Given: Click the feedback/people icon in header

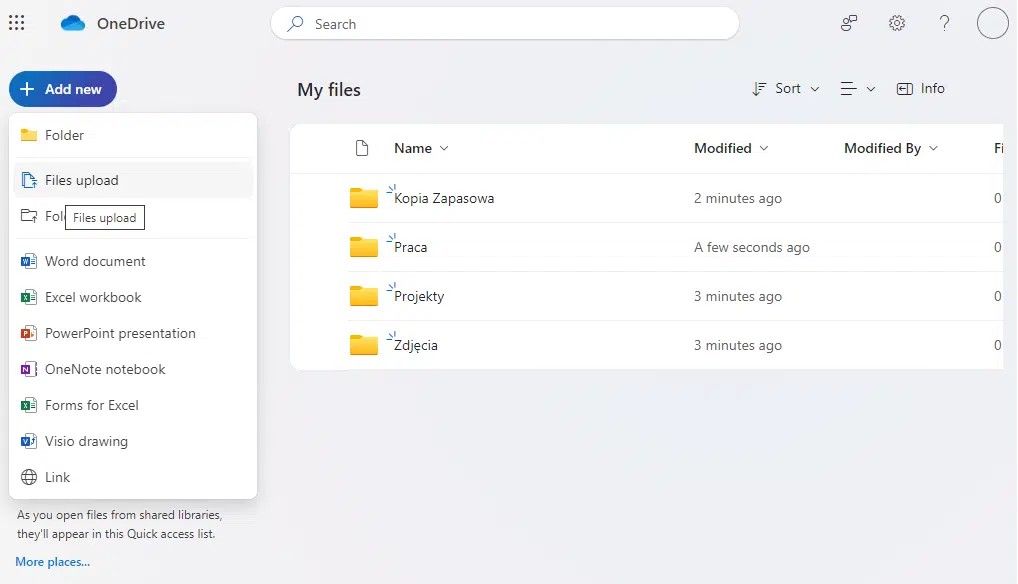Looking at the screenshot, I should pyautogui.click(x=849, y=23).
